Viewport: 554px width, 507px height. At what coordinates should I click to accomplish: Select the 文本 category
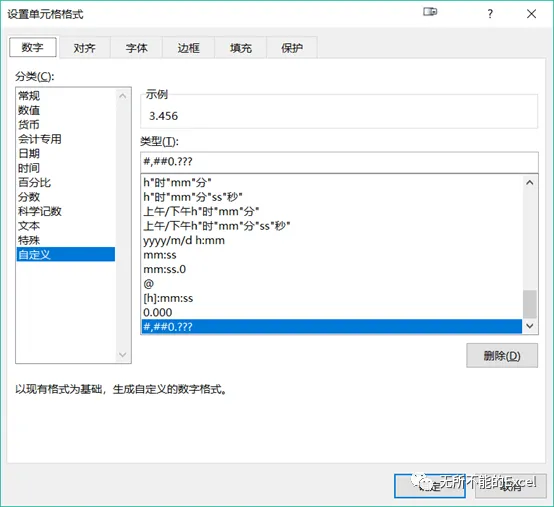[x=66, y=226]
